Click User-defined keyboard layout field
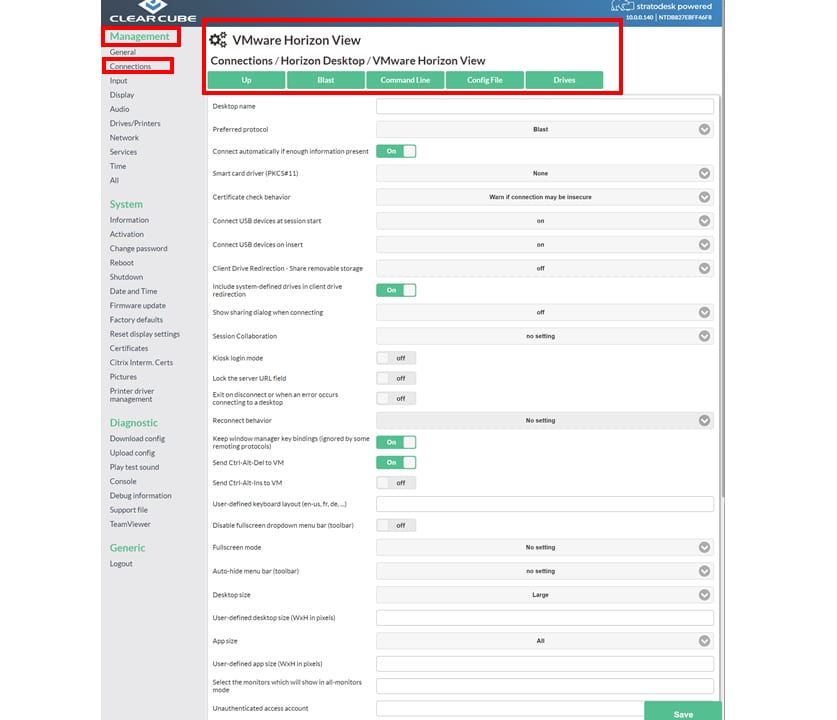 [544, 504]
